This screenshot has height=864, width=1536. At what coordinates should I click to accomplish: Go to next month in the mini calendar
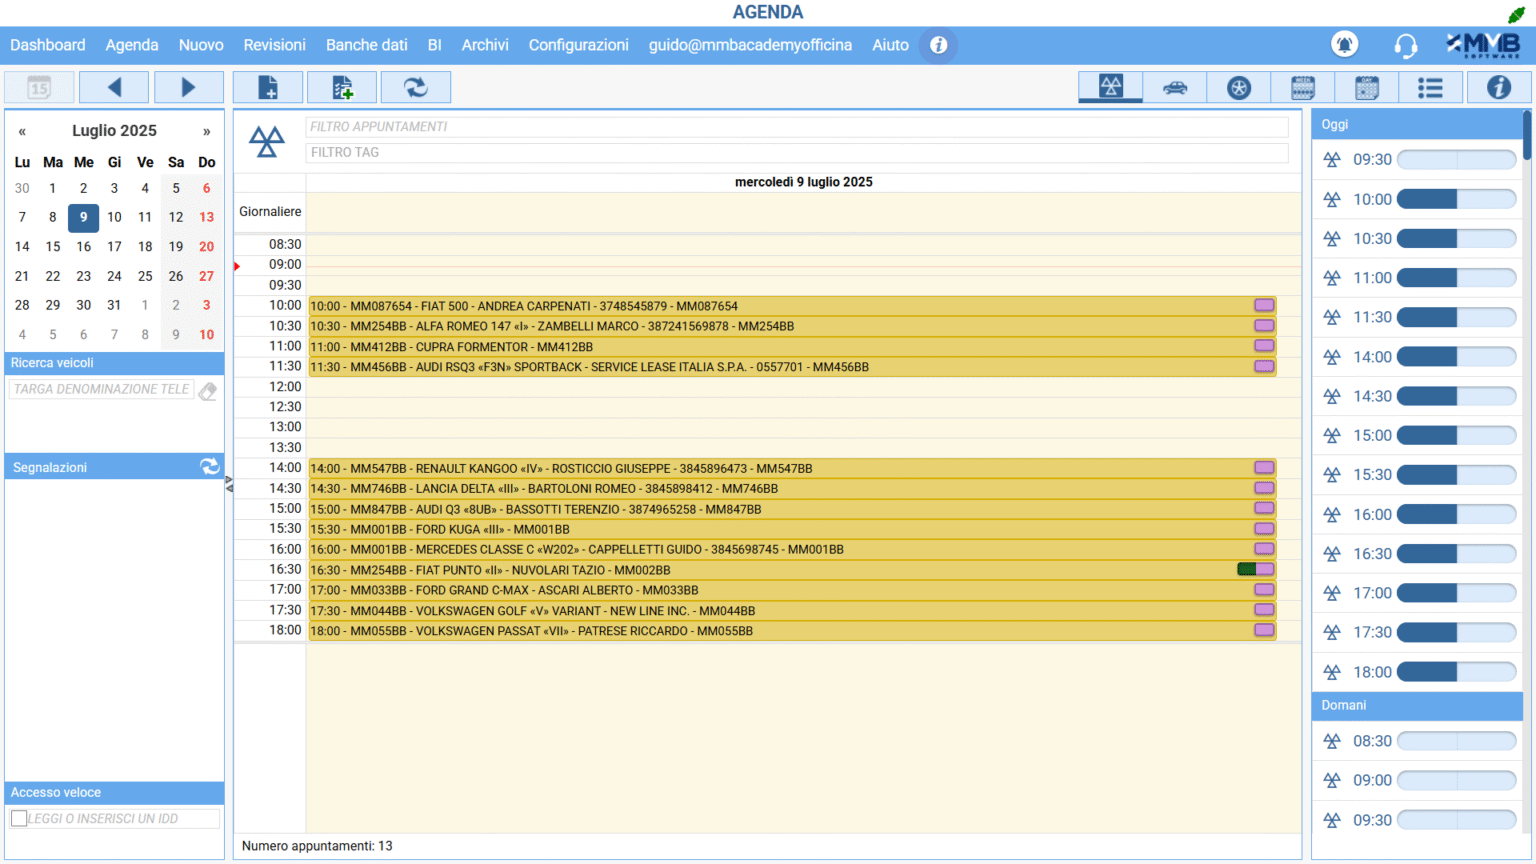pyautogui.click(x=206, y=131)
